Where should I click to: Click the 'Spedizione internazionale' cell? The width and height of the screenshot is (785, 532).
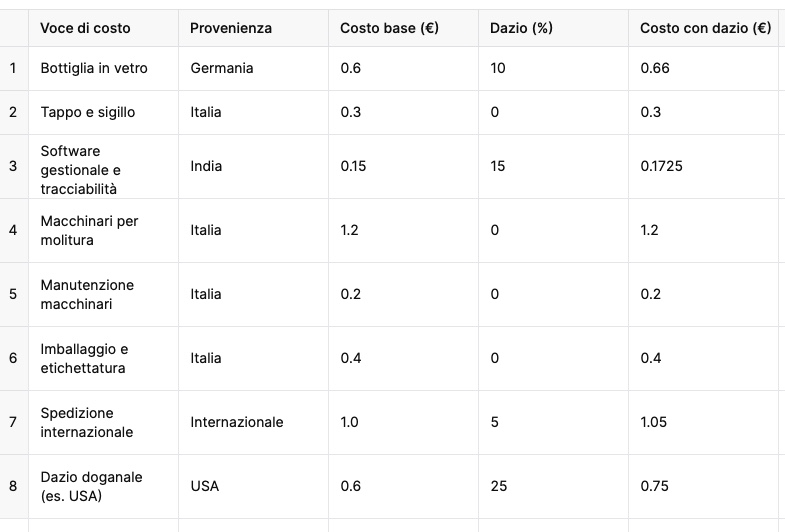click(x=86, y=422)
